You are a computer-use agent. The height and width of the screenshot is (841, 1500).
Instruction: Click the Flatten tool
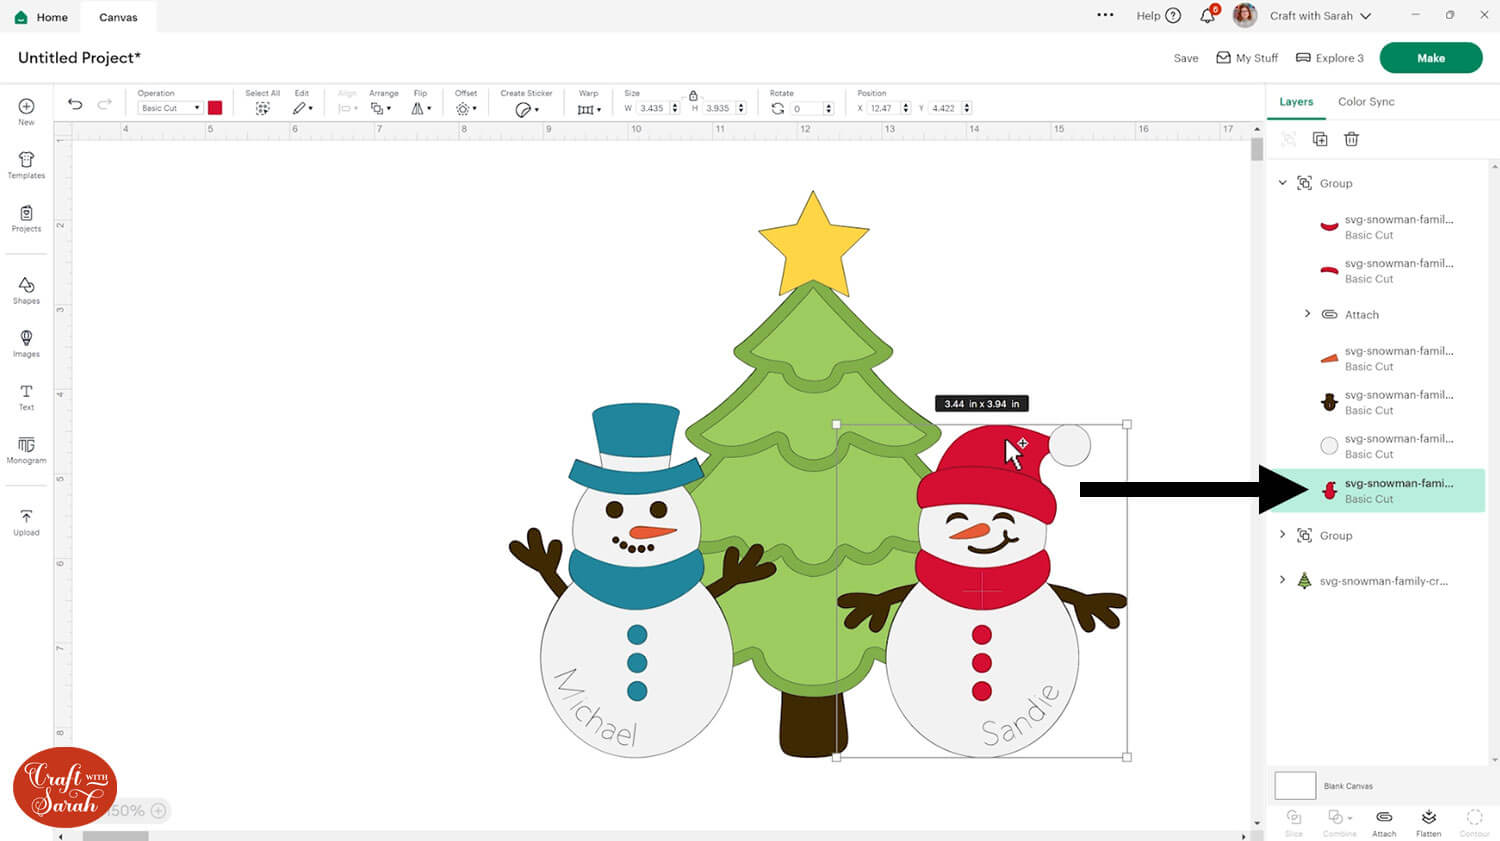click(x=1428, y=822)
